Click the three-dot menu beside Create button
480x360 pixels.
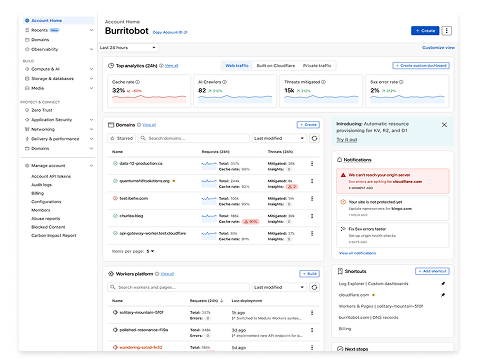446,31
